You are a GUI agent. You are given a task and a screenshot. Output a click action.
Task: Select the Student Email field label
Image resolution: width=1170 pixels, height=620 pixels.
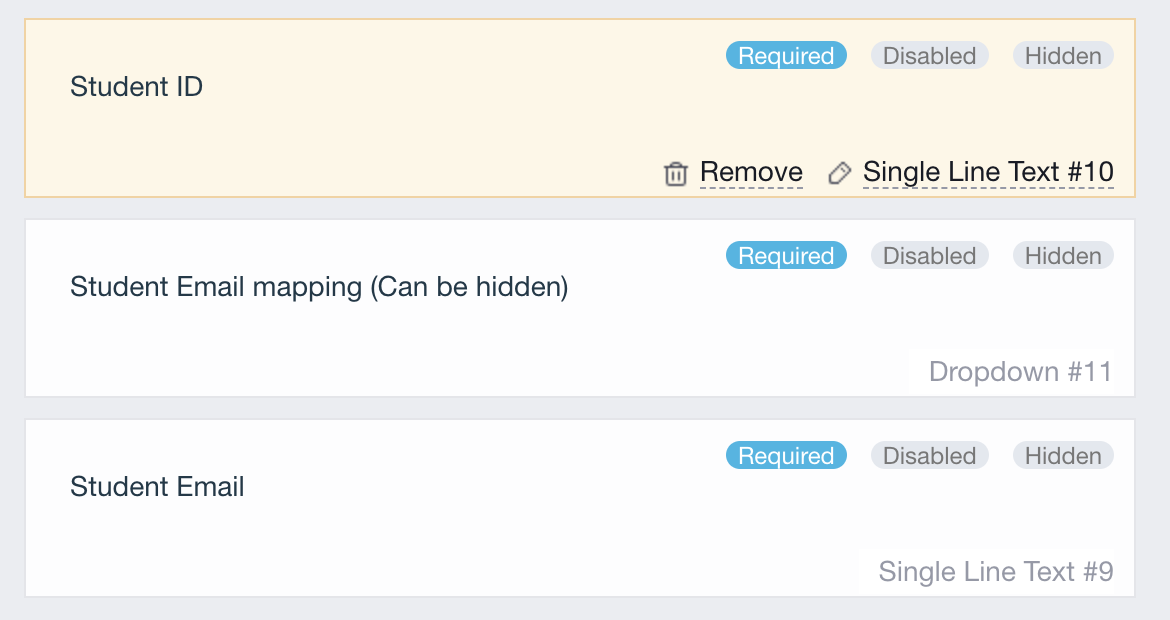[157, 488]
